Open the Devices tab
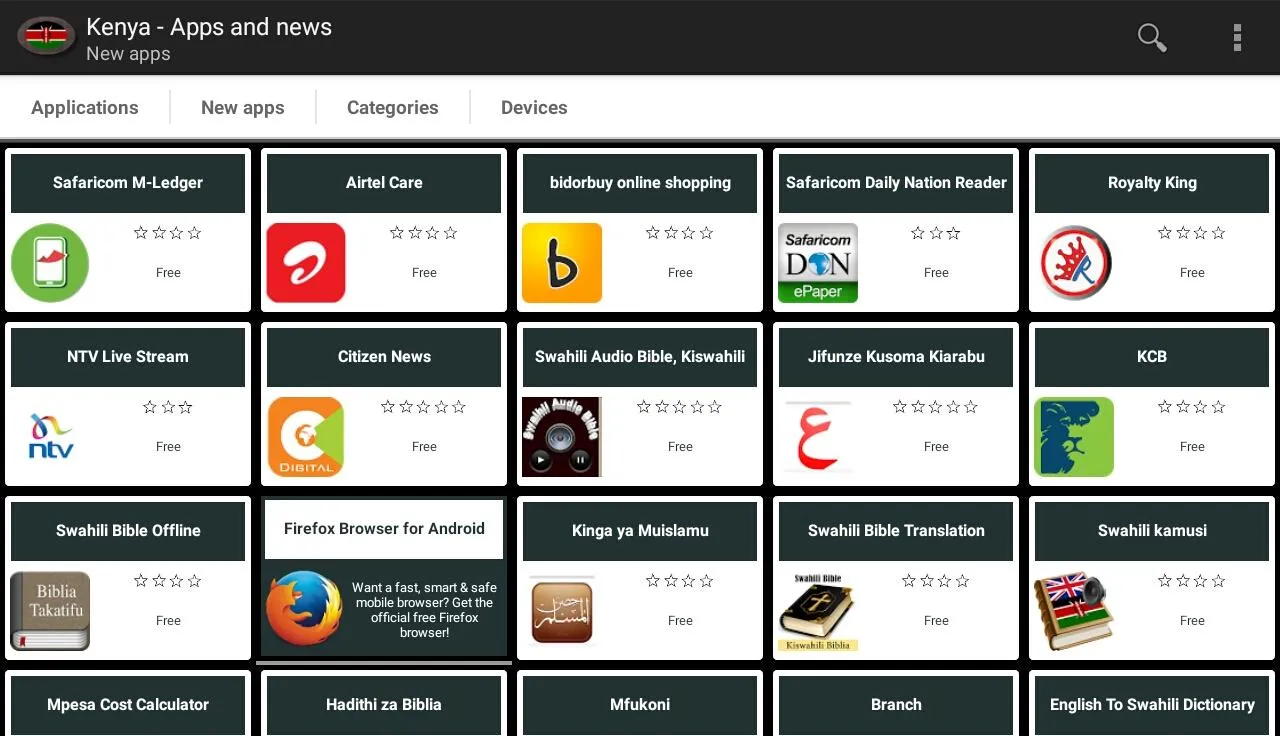Viewport: 1280px width, 736px height. point(534,107)
